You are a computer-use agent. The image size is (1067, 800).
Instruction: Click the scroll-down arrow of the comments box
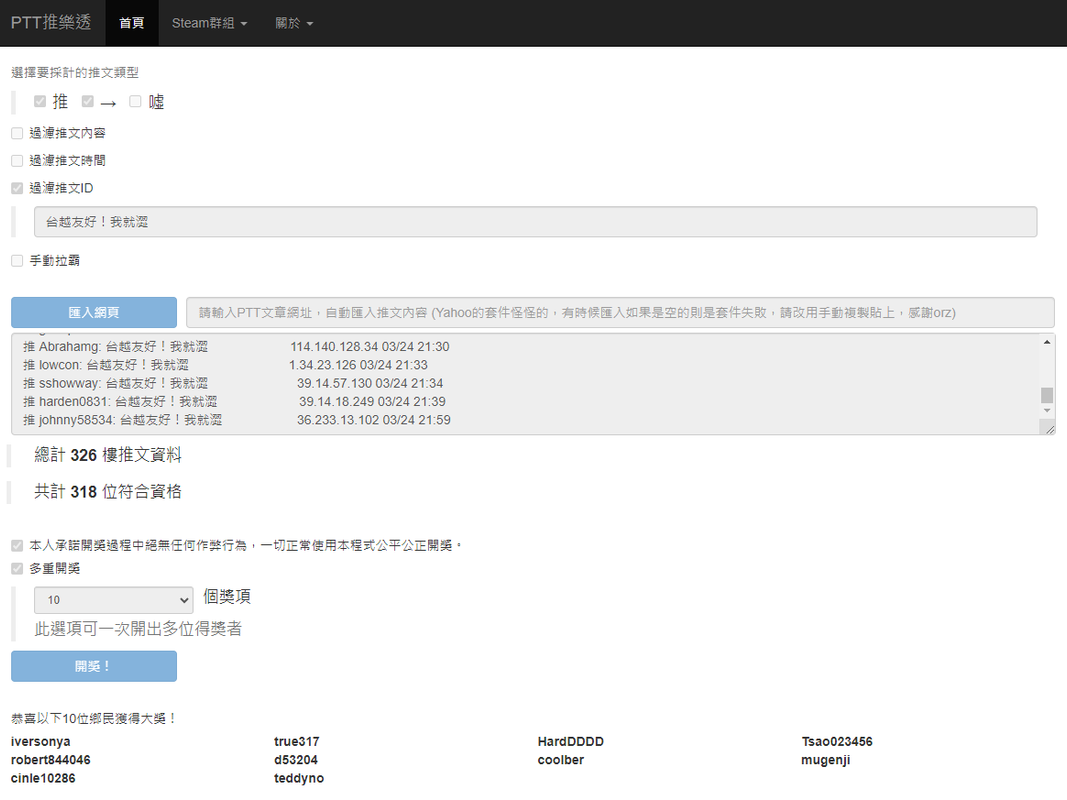tap(1047, 411)
